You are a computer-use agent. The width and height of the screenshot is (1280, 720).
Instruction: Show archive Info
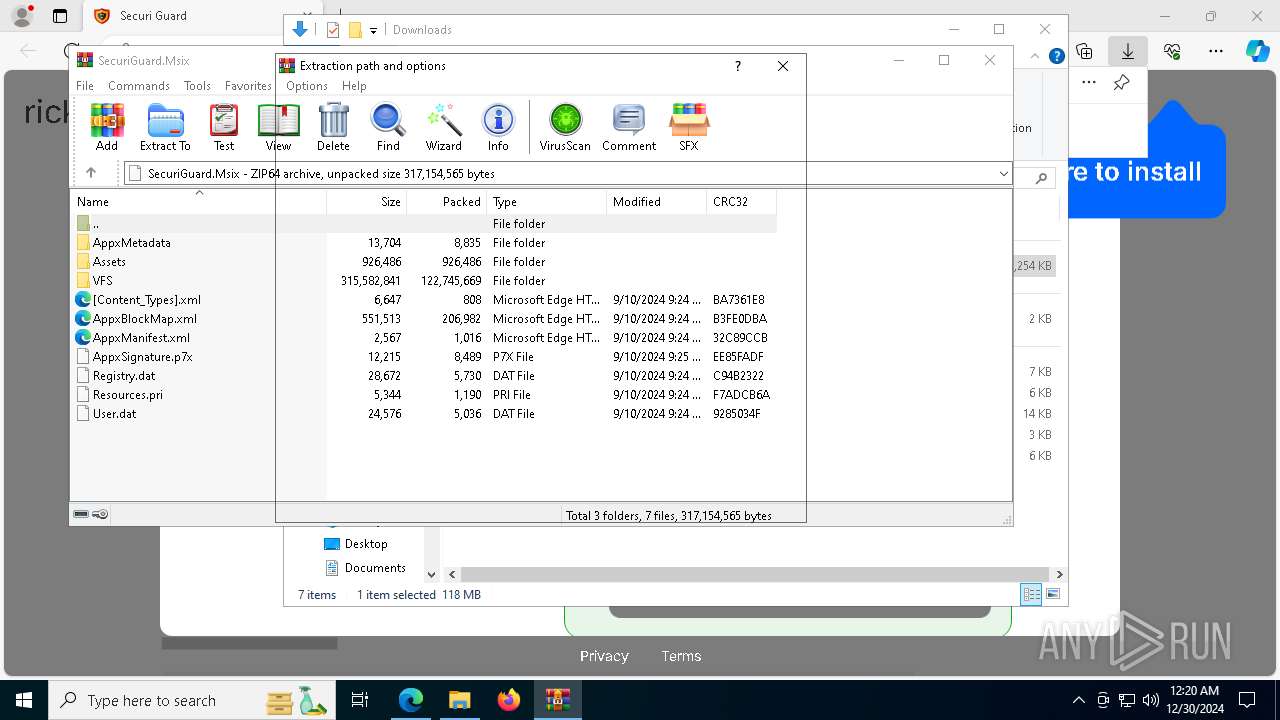498,127
